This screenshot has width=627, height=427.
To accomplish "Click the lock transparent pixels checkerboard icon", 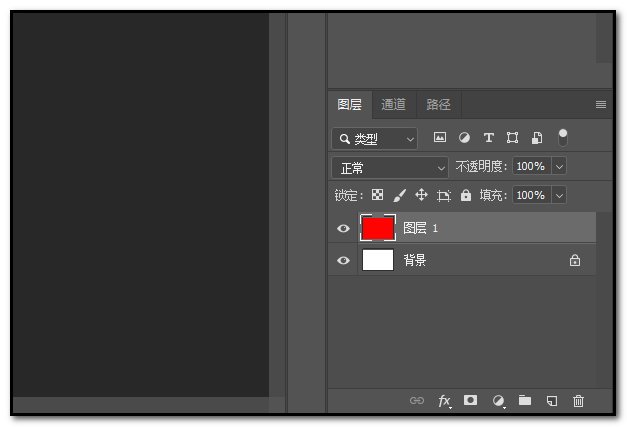I will click(x=378, y=195).
